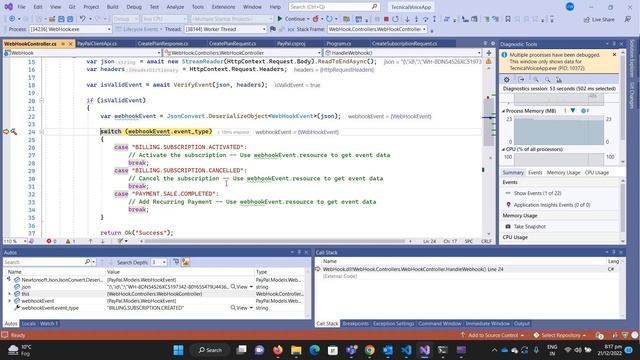Undo last edit via the toolbar arrow
The image size is (640, 360).
coord(82,19)
